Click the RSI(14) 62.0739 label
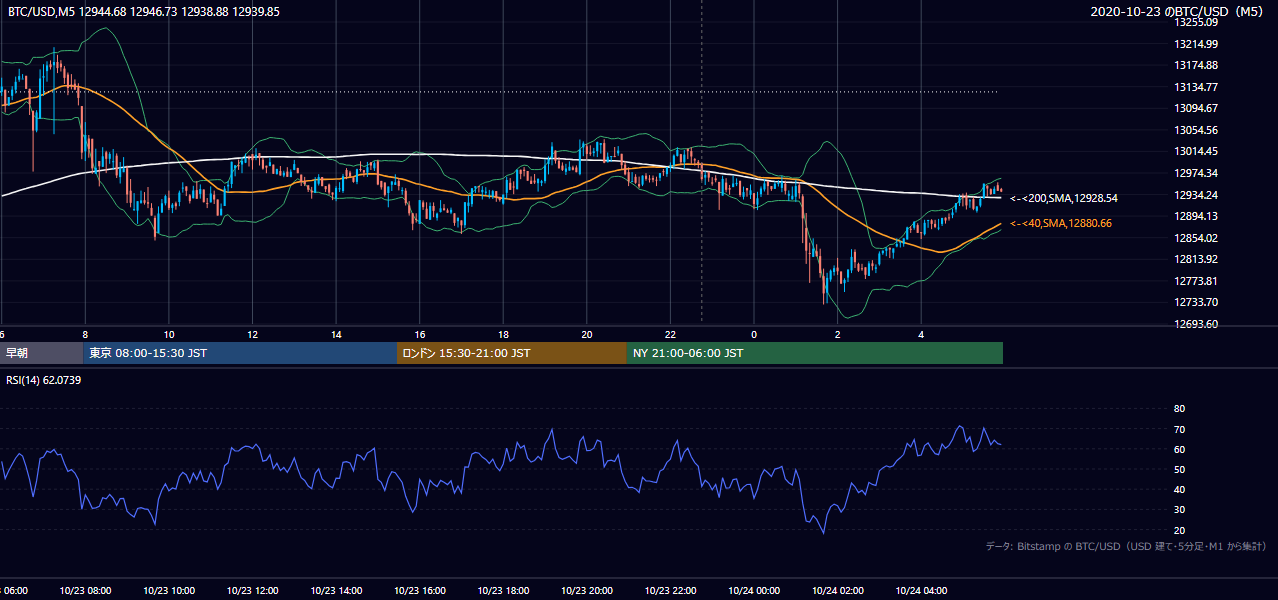This screenshot has width=1278, height=600. (44, 380)
